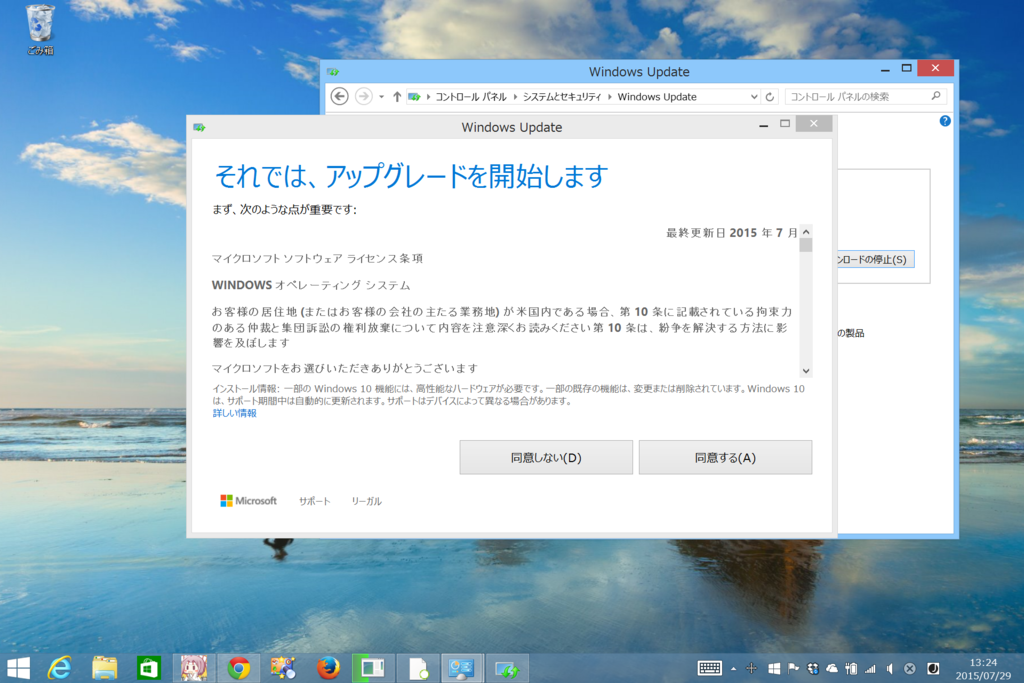This screenshot has height=683, width=1024.
Task: Open the volume speaker tray icon
Action: [x=889, y=669]
